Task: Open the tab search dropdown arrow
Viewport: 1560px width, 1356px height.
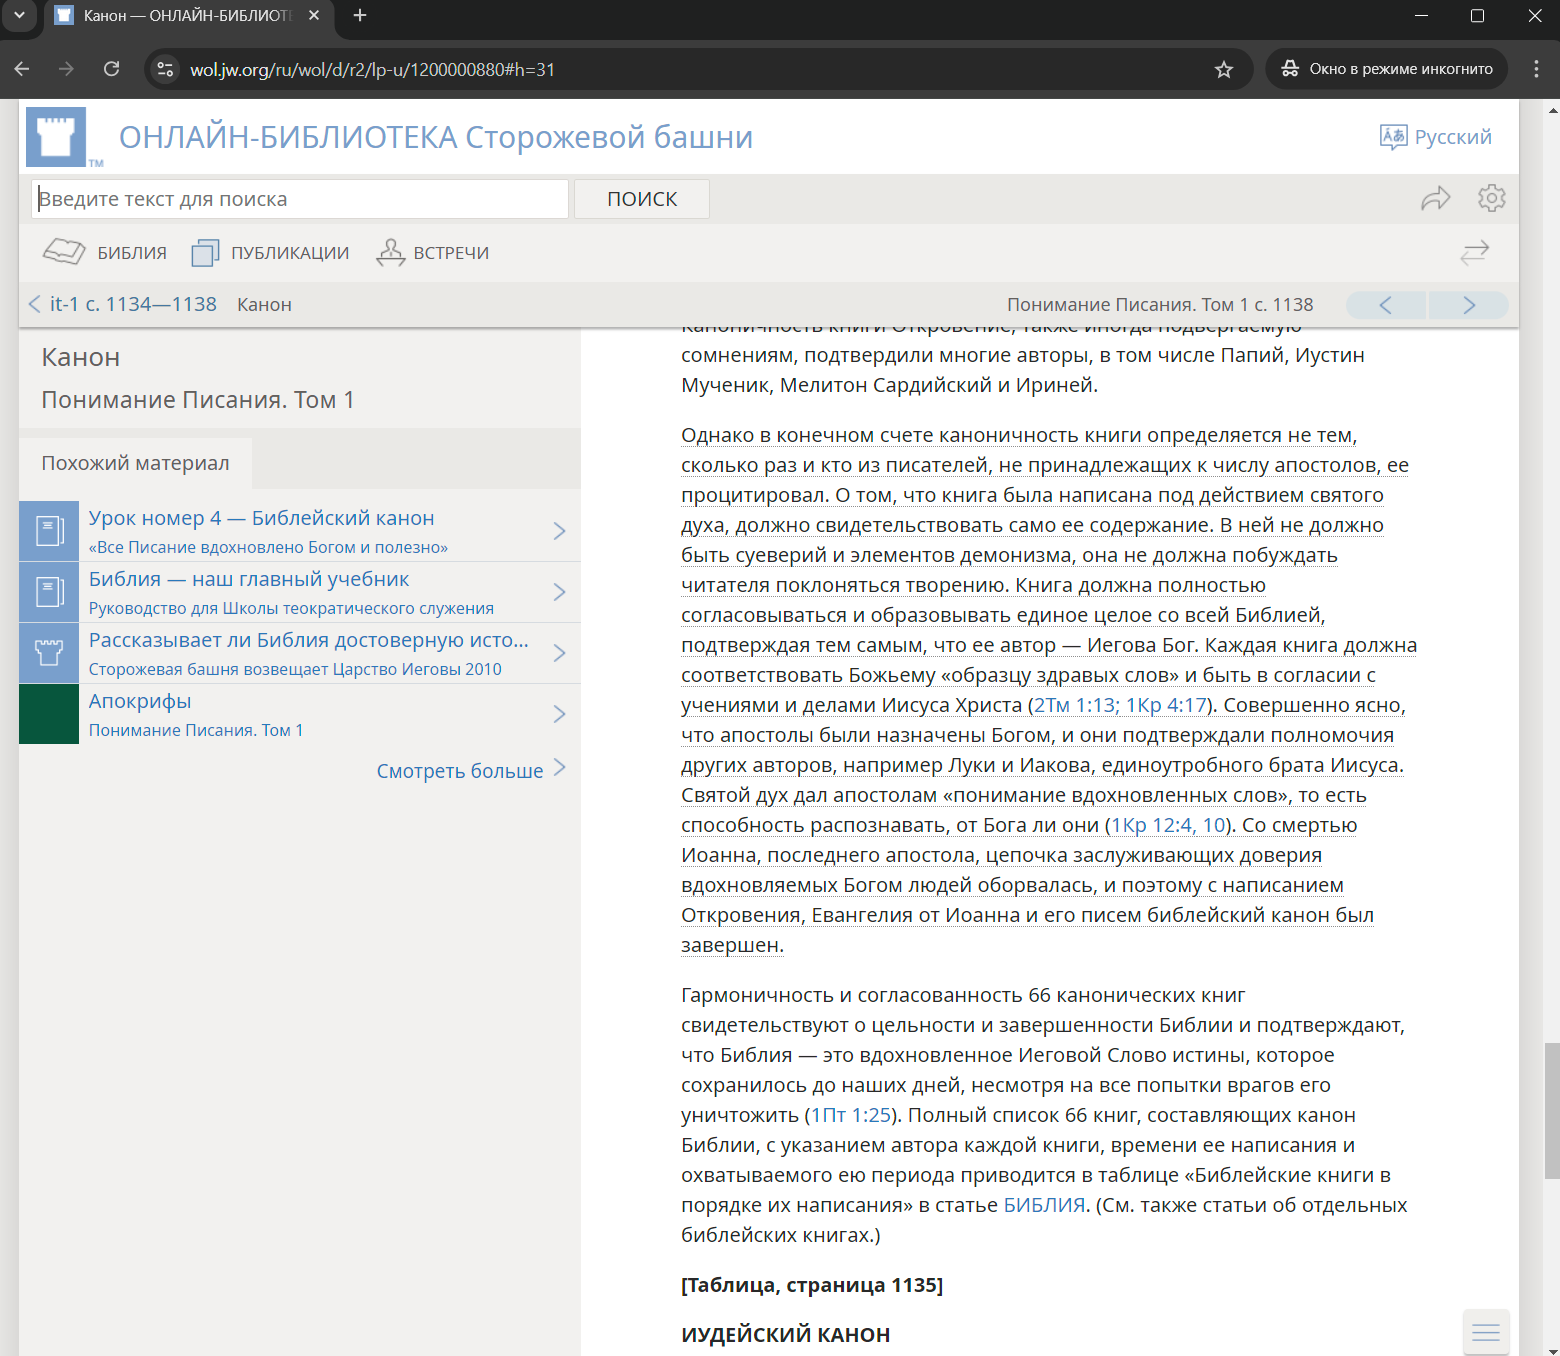Action: tap(19, 15)
